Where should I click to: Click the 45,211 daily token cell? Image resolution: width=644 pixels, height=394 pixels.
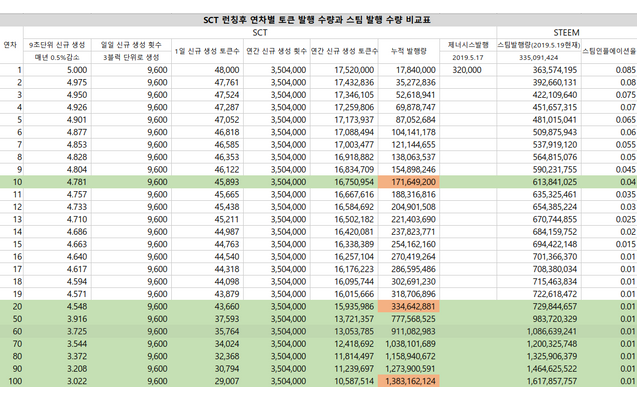click(226, 219)
